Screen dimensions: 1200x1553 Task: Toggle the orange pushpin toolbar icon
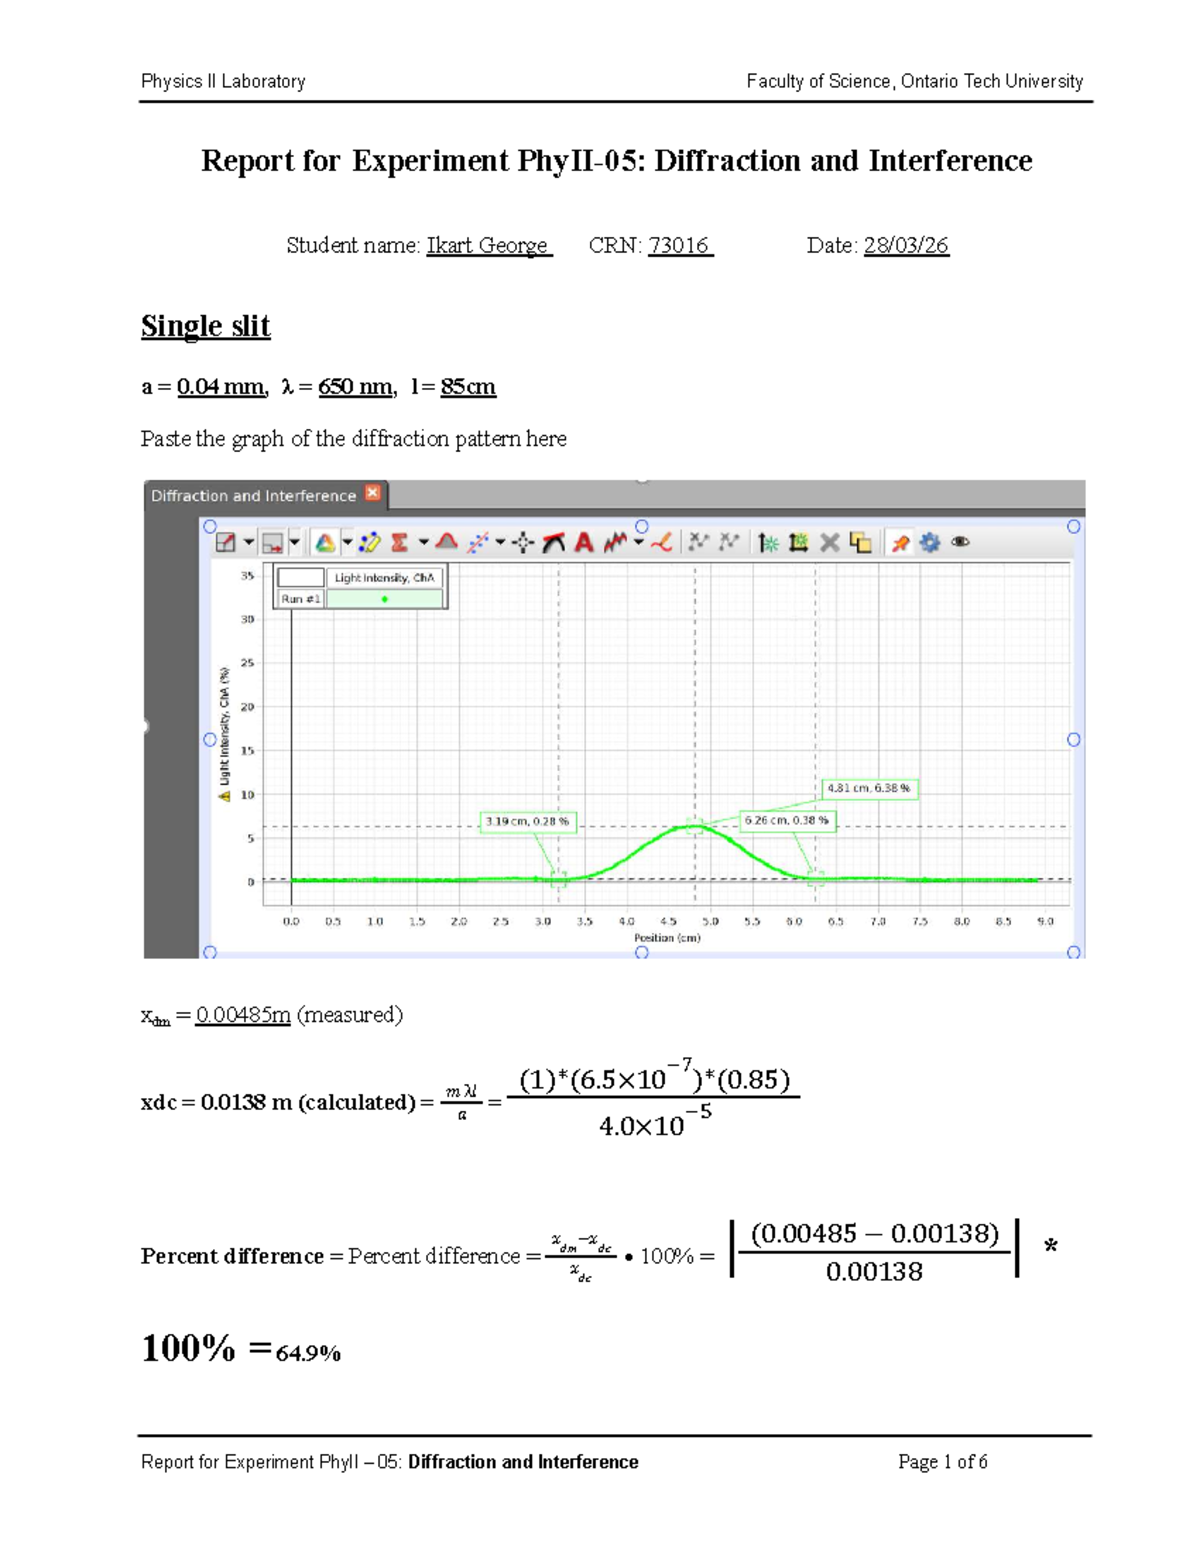901,543
